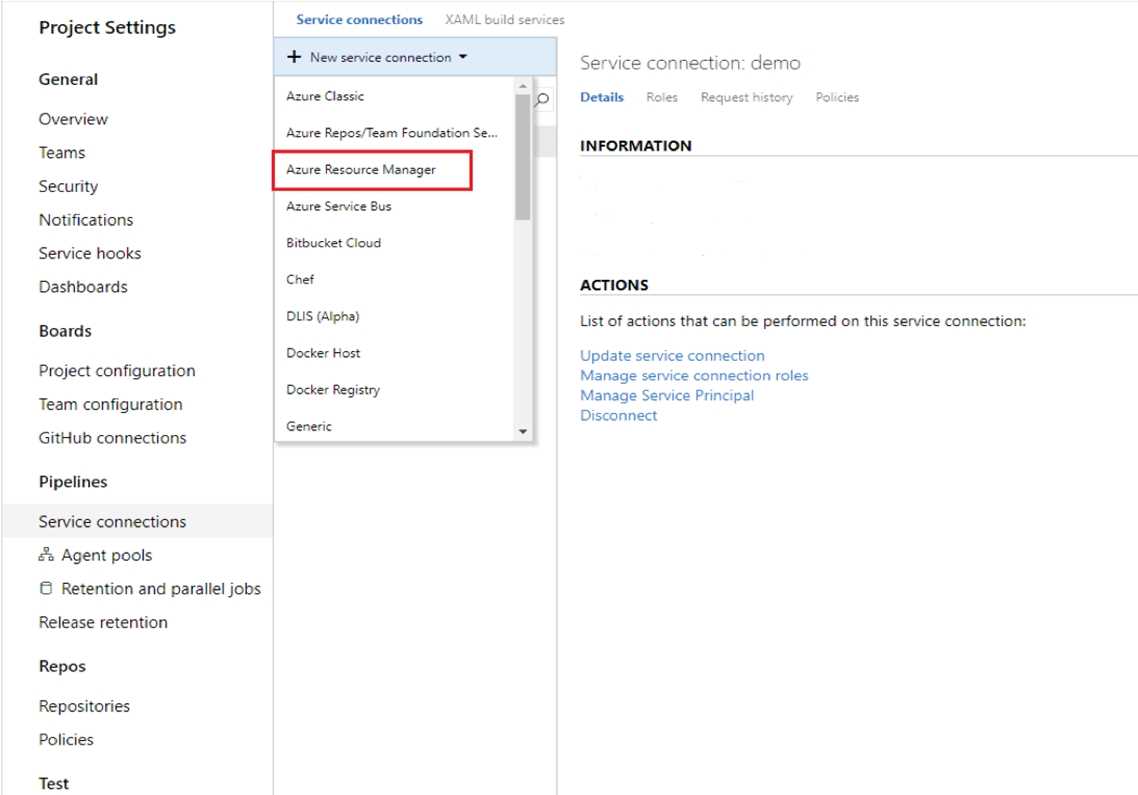
Task: Click Manage Service Principal link
Action: pyautogui.click(x=667, y=395)
